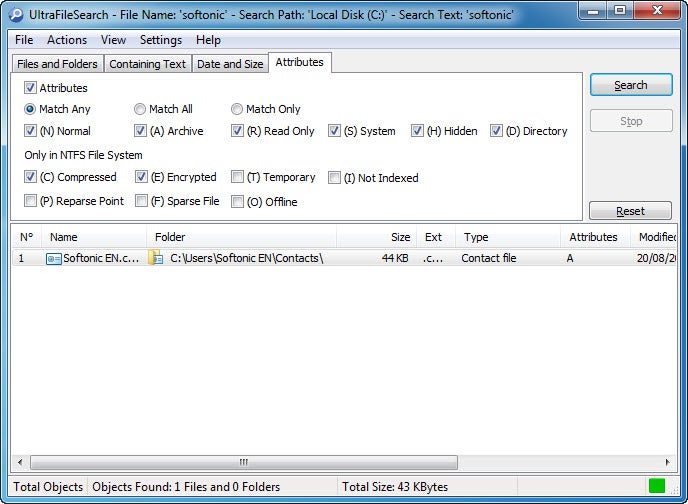The image size is (688, 504).
Task: Sort by the Attributes column header
Action: pyautogui.click(x=595, y=237)
